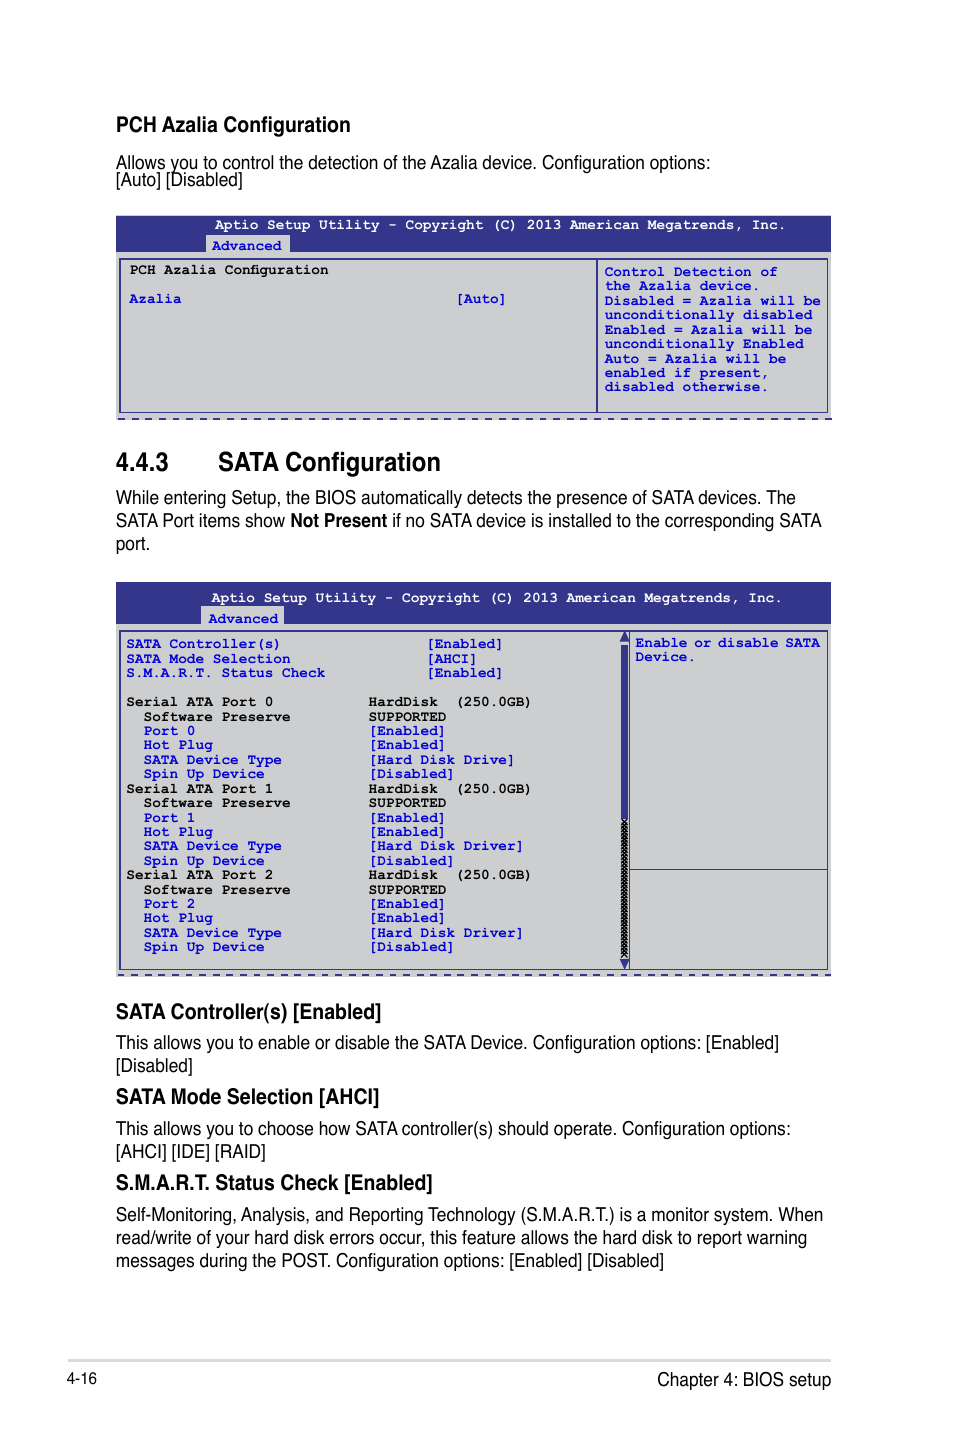
Task: Toggle Spin Up Device [Disabled] under Port 0
Action: click(411, 774)
